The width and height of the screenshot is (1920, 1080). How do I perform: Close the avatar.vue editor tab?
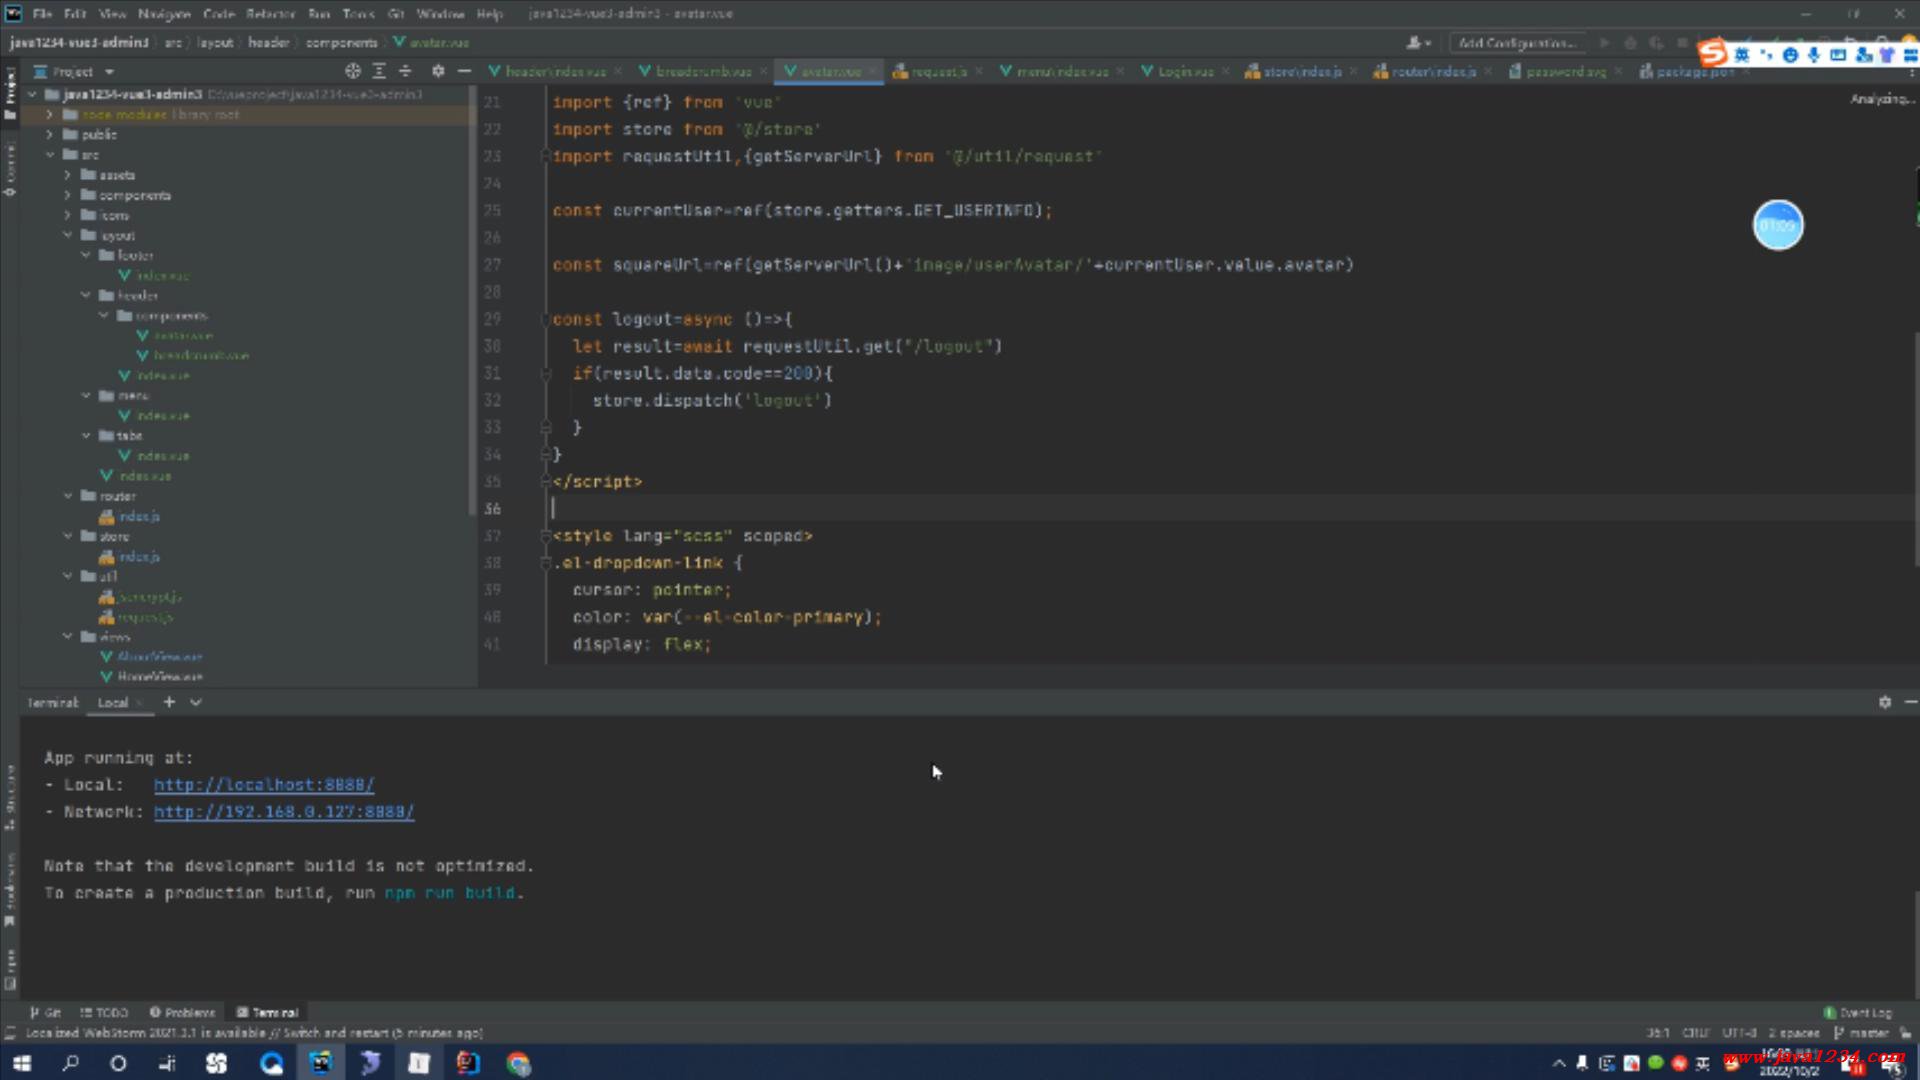872,71
